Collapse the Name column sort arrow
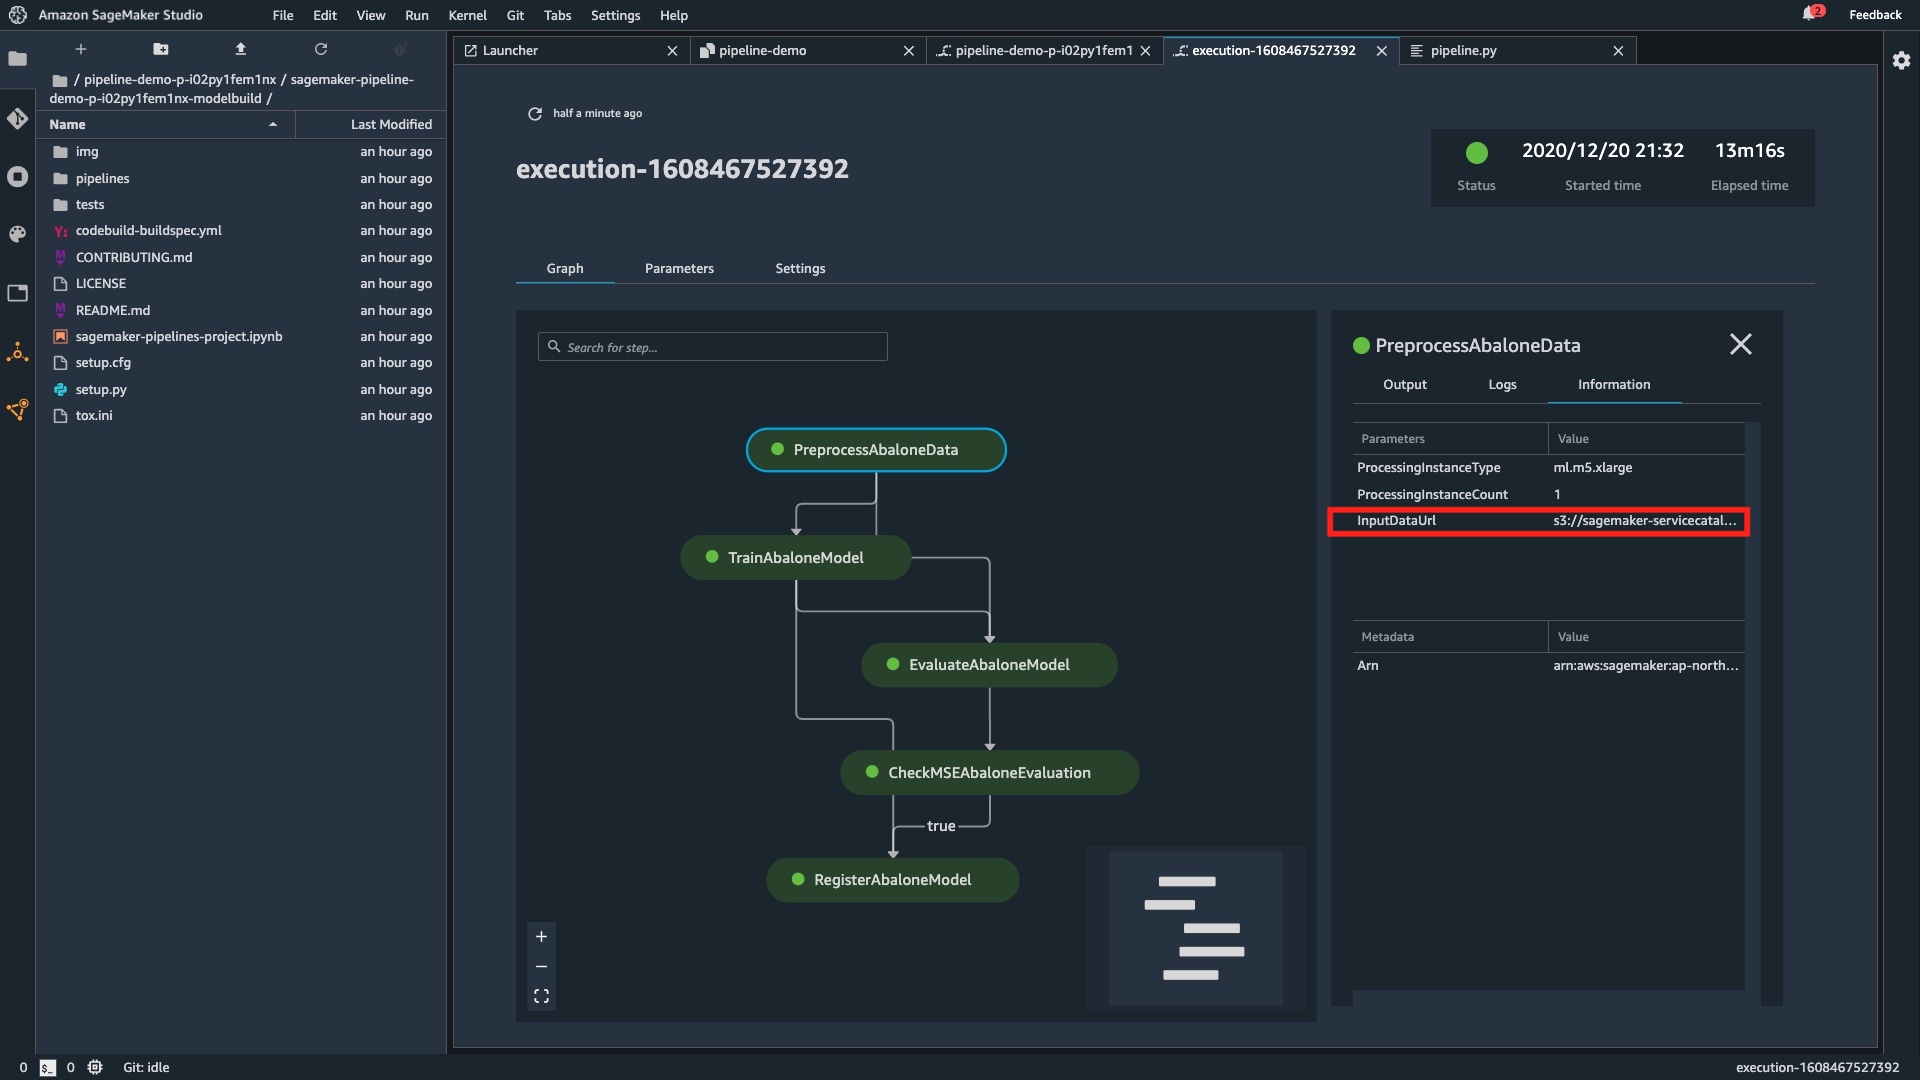Screen dimensions: 1920x1080 (272, 124)
